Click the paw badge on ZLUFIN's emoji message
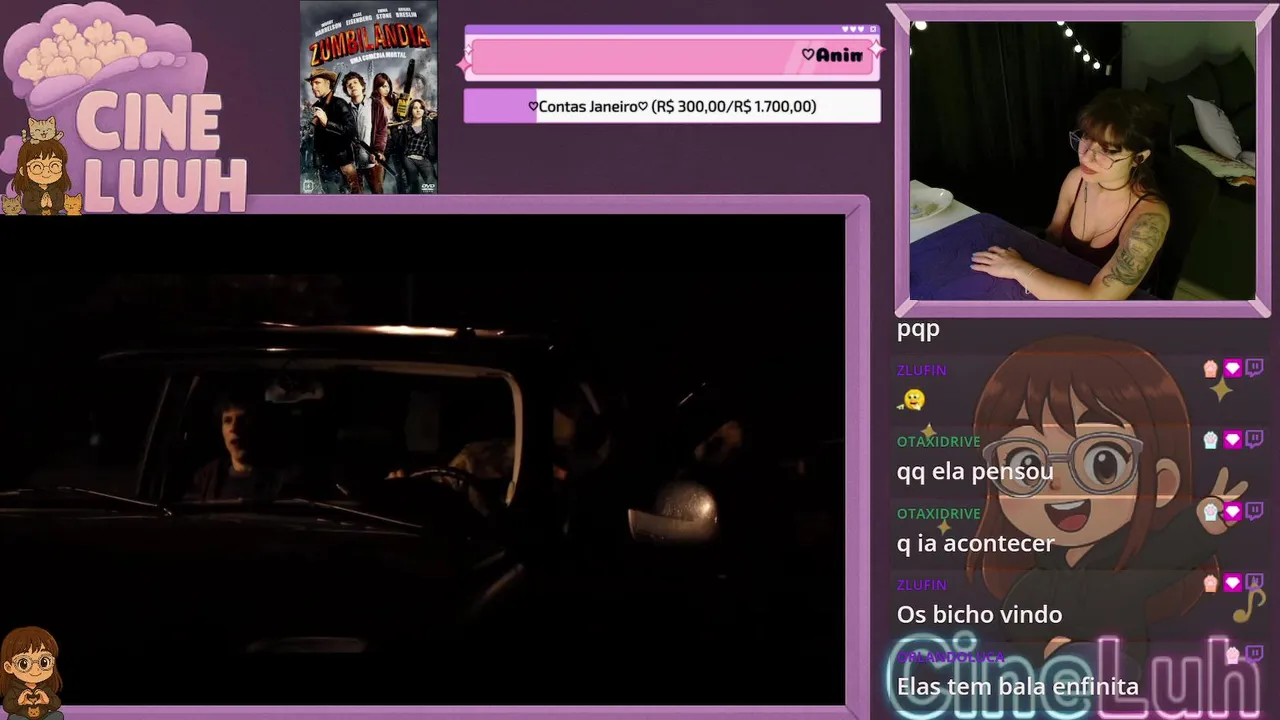Viewport: 1280px width, 720px height. pyautogui.click(x=1211, y=368)
